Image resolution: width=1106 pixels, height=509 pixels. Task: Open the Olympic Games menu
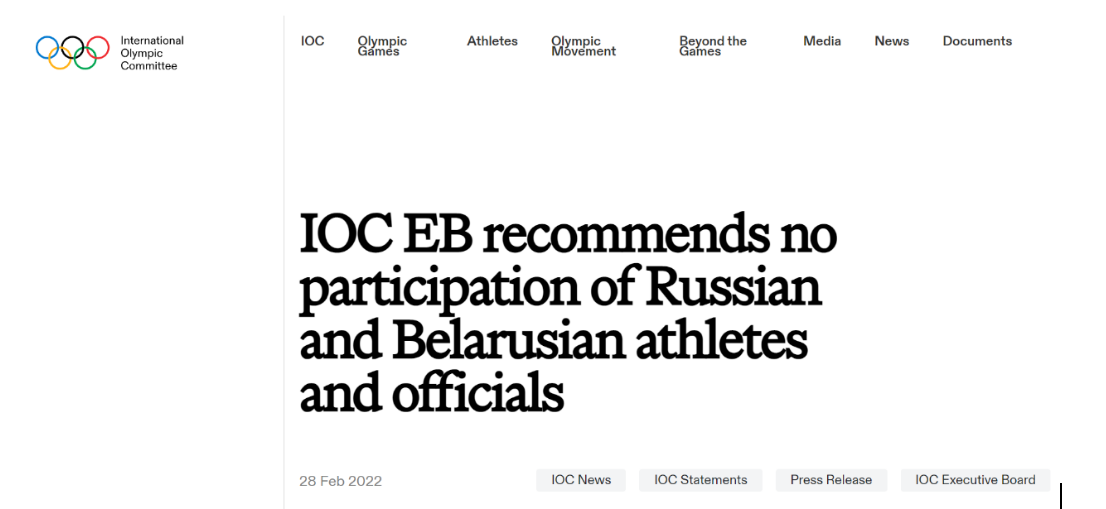point(382,46)
